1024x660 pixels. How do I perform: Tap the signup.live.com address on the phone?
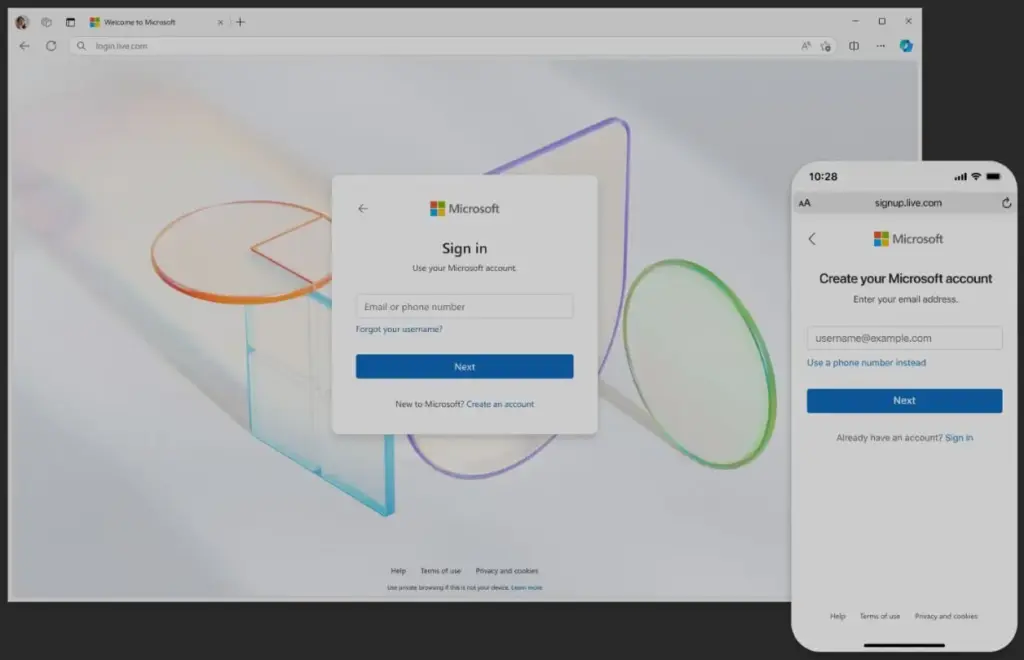coord(908,203)
